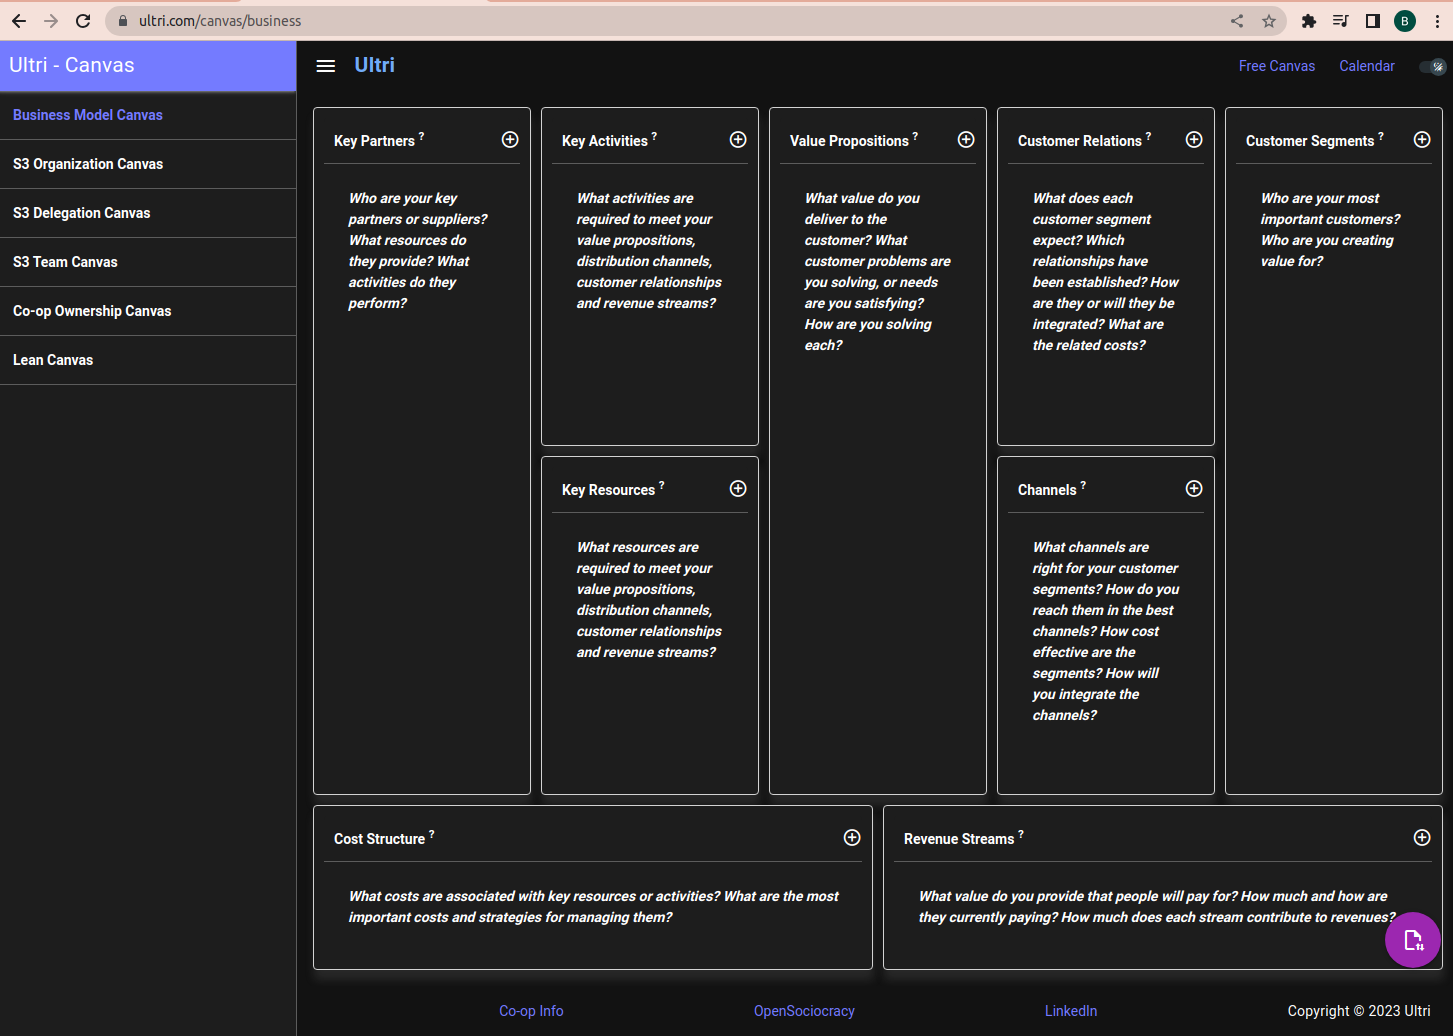This screenshot has width=1453, height=1036.
Task: Open the browser profile avatar B
Action: [x=1405, y=21]
